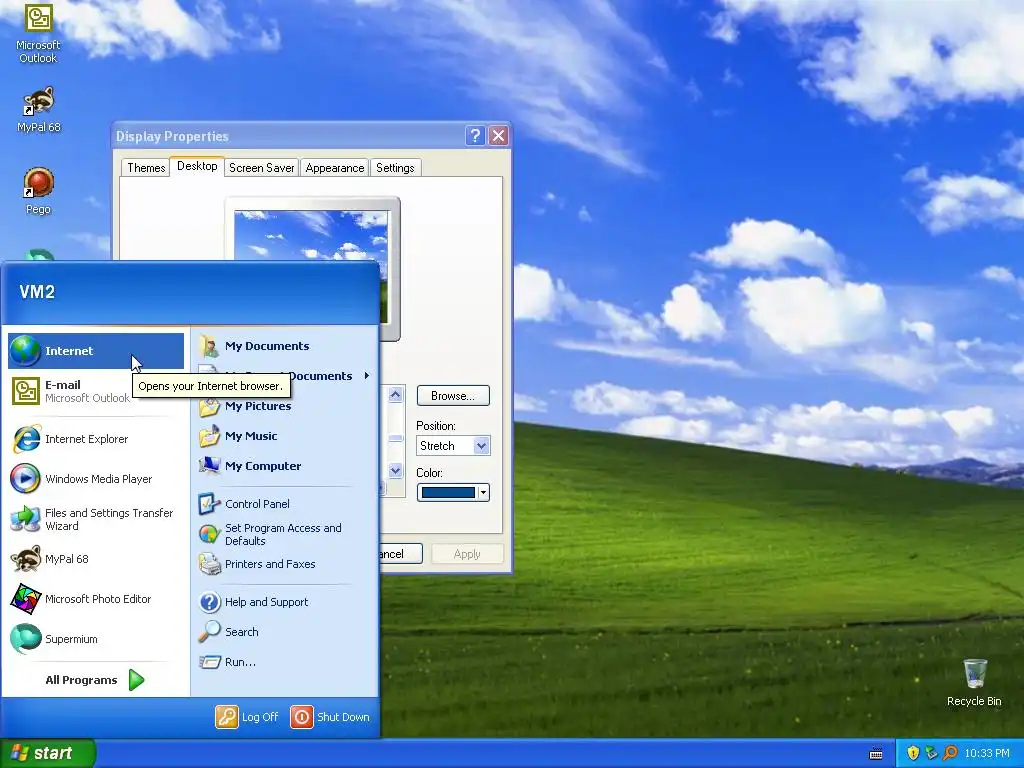
Task: Open Files and Settings Transfer Wizard
Action: 96,519
